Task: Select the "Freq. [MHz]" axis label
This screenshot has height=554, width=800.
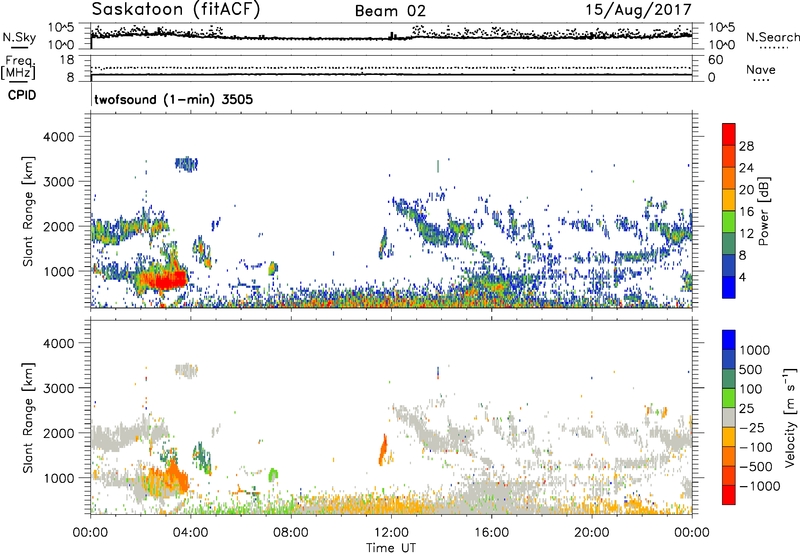Action: [x=18, y=67]
